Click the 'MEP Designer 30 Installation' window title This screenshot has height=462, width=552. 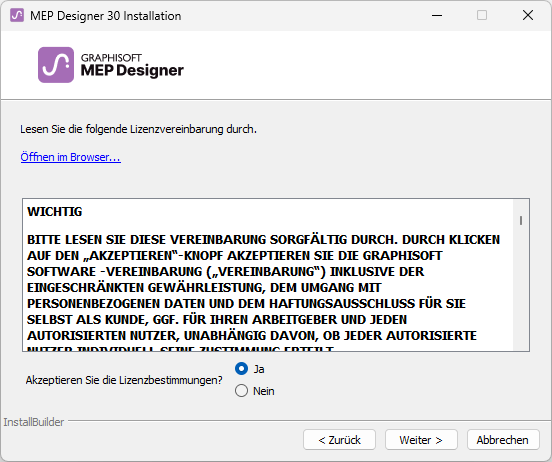point(106,16)
